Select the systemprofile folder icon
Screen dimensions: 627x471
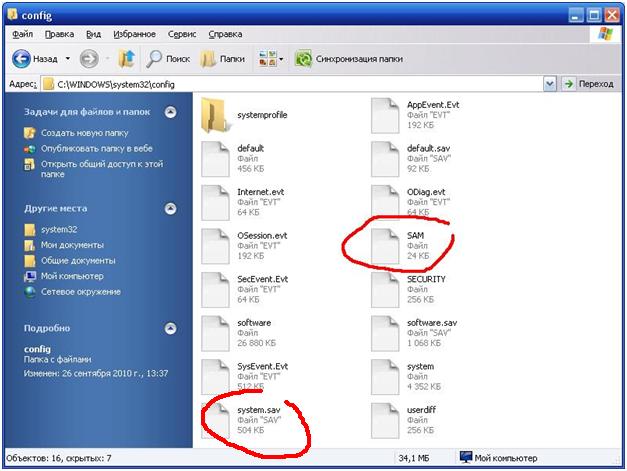coord(216,116)
